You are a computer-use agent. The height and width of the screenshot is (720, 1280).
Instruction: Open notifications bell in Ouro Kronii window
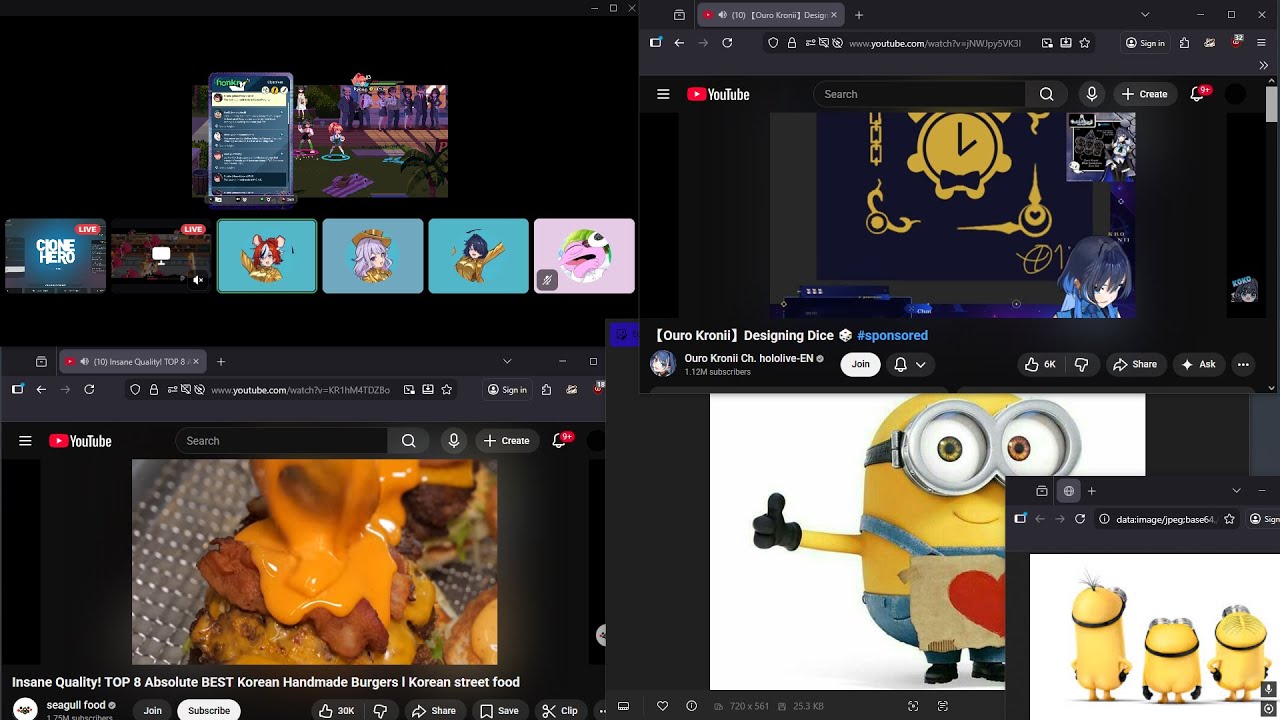pyautogui.click(x=1198, y=94)
